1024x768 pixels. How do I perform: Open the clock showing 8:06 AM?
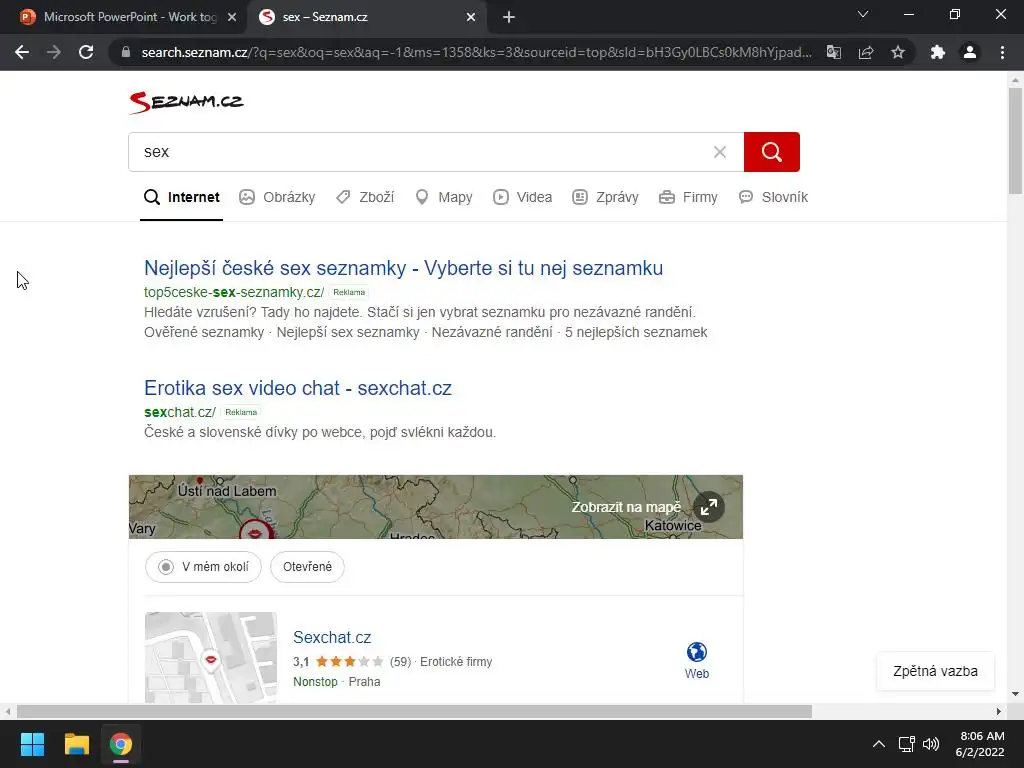(980, 744)
